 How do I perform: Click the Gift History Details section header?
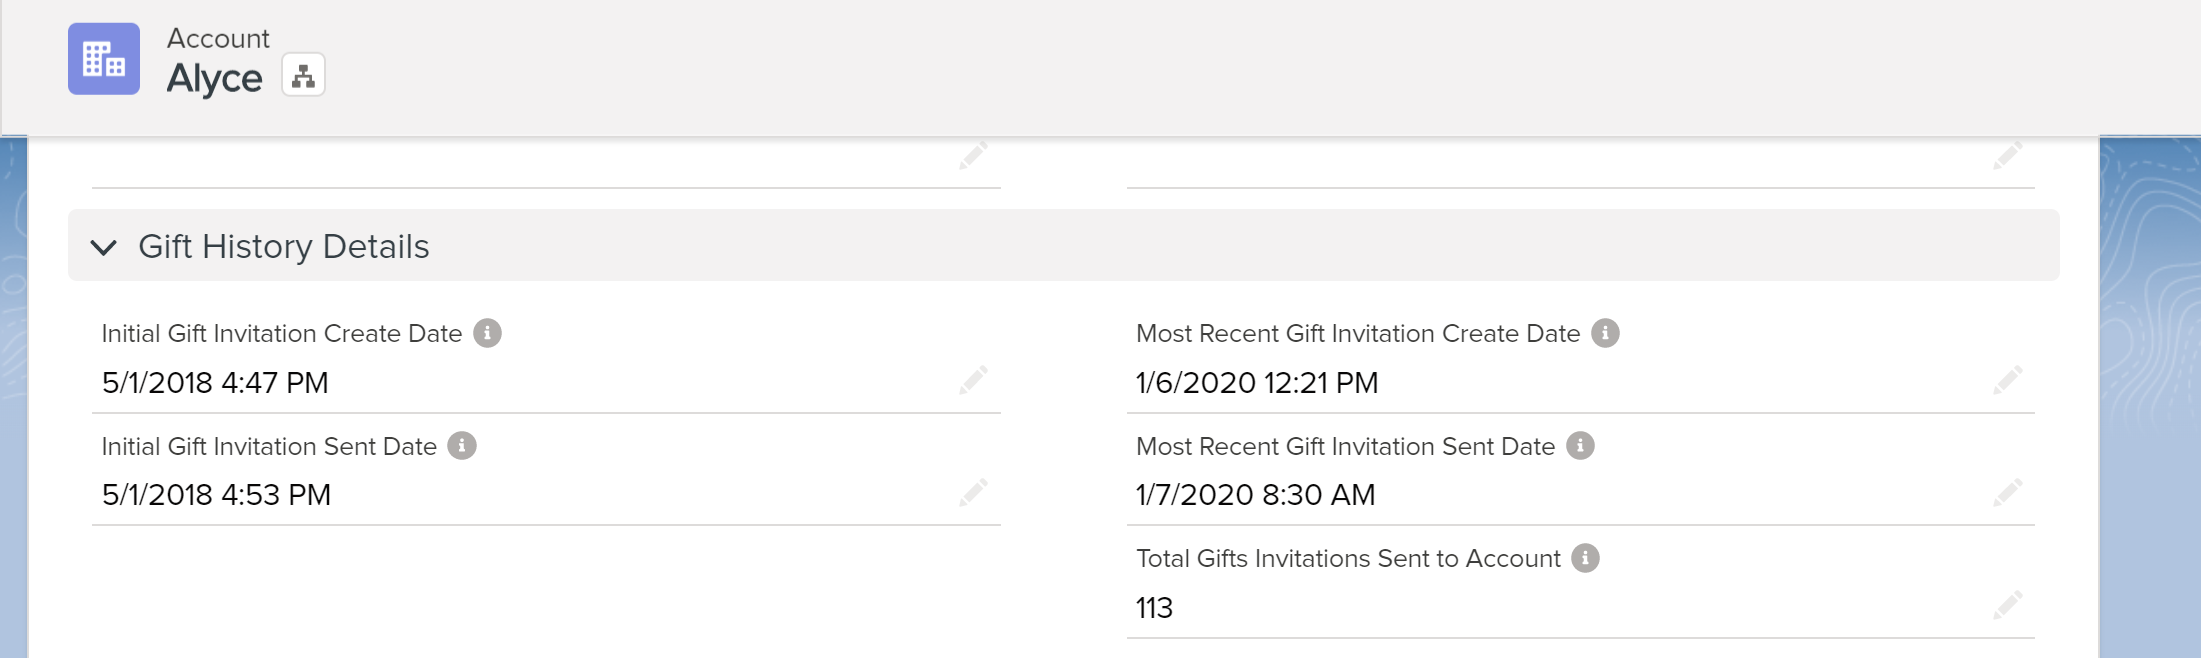[1063, 245]
